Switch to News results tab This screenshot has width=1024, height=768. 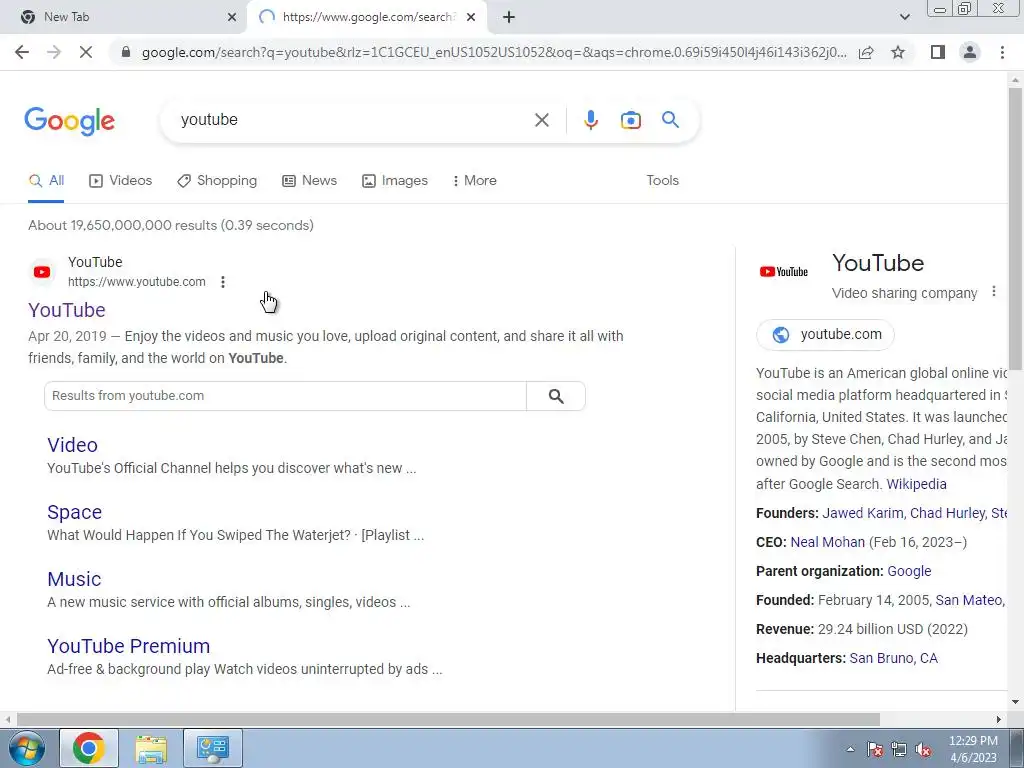click(x=310, y=181)
